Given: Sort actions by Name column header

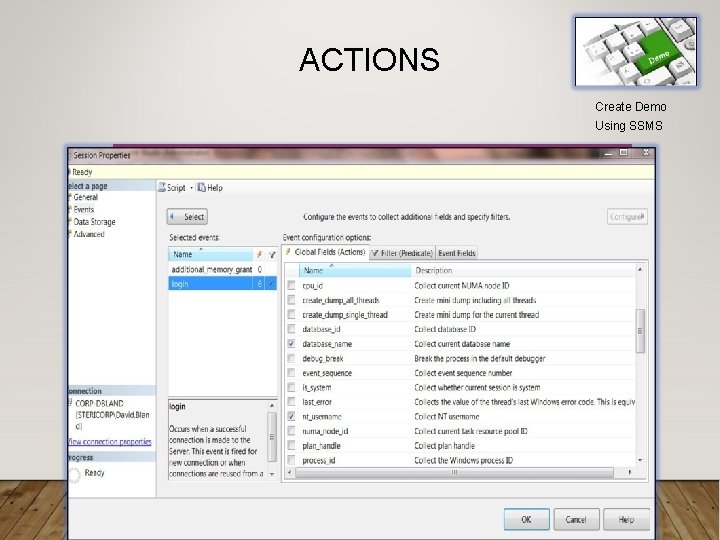Looking at the screenshot, I should click(355, 270).
